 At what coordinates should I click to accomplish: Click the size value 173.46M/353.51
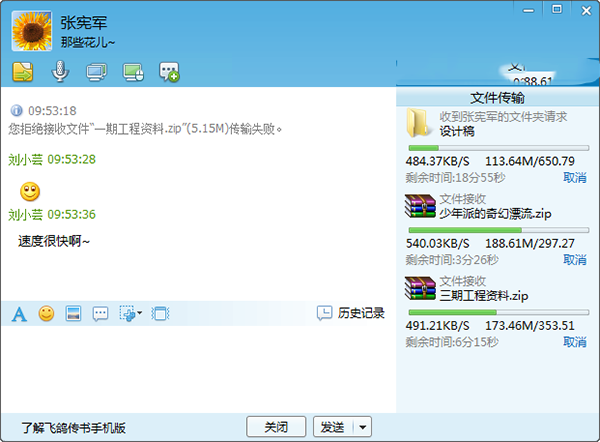(530, 326)
